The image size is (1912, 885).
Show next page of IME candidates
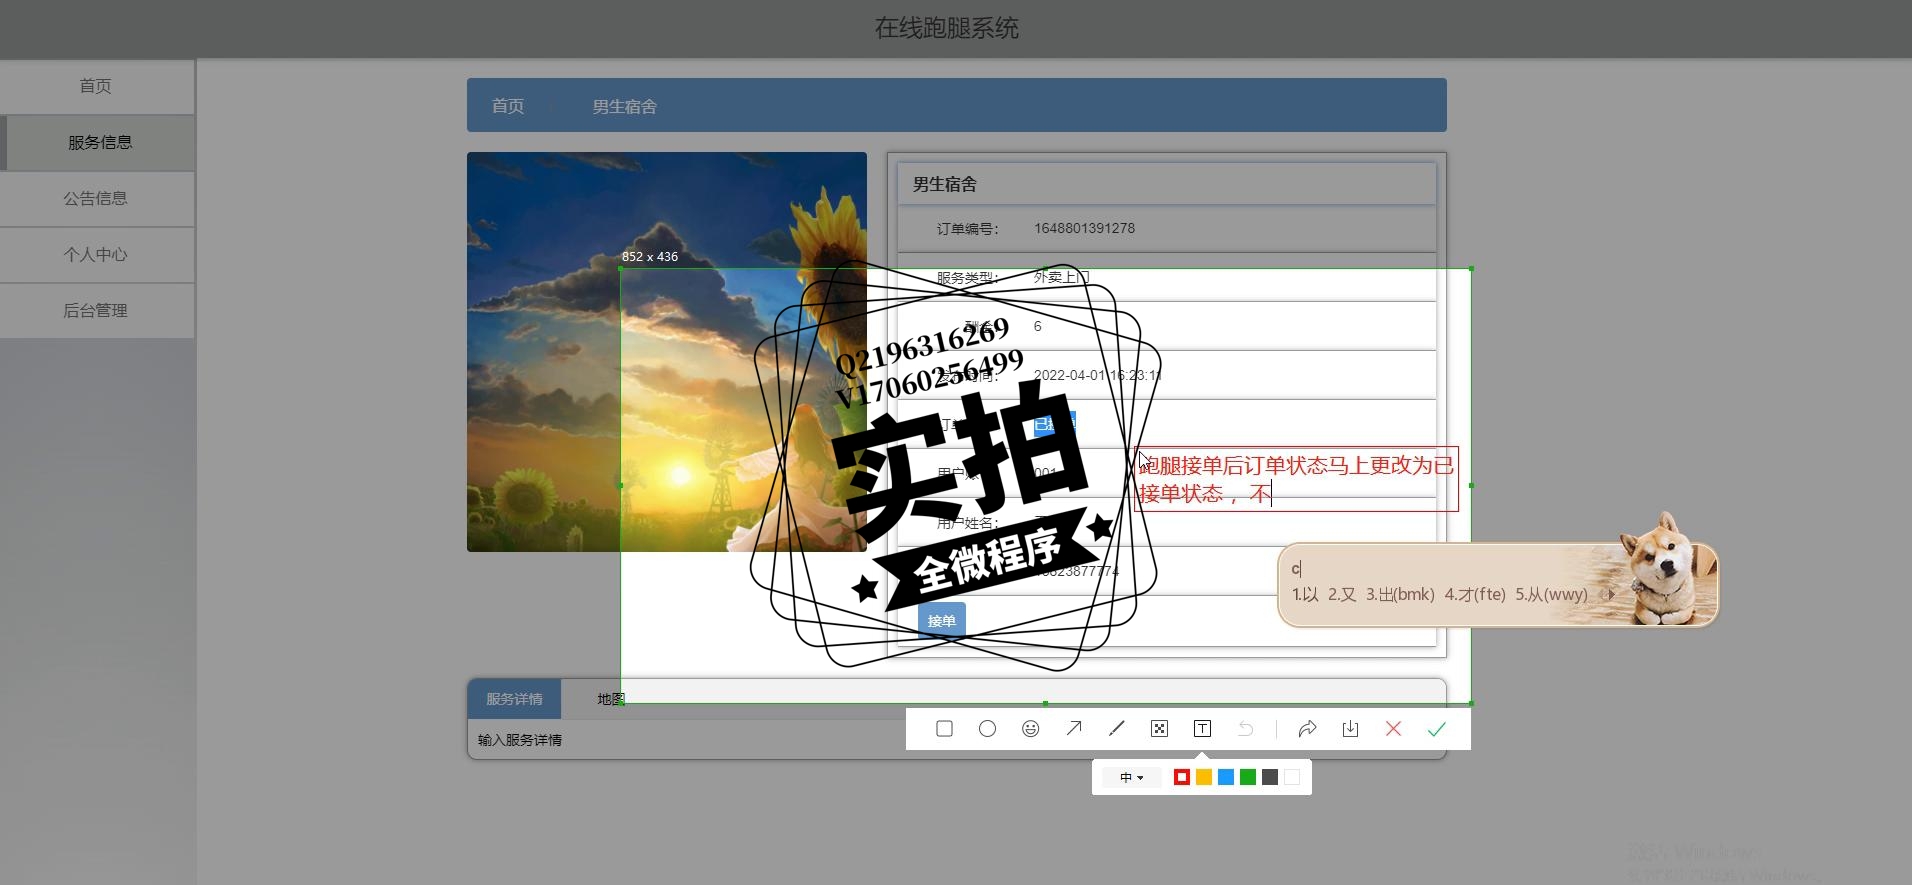coord(1611,594)
